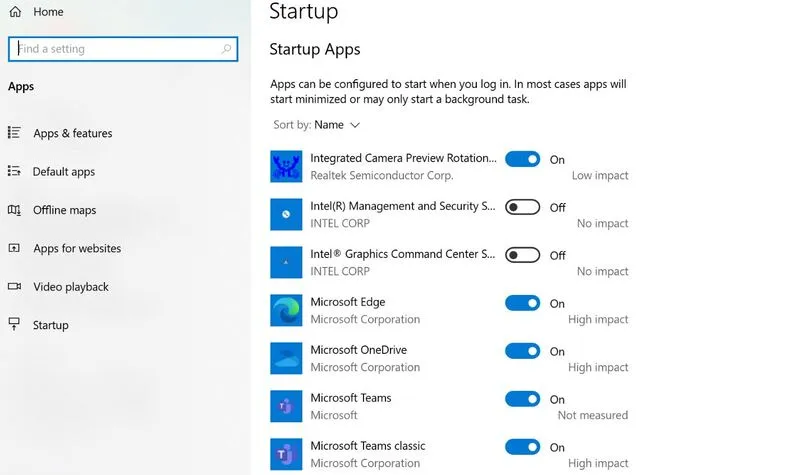The width and height of the screenshot is (800, 475).
Task: Switch off Microsoft Teams startup toggle
Action: [x=522, y=399]
